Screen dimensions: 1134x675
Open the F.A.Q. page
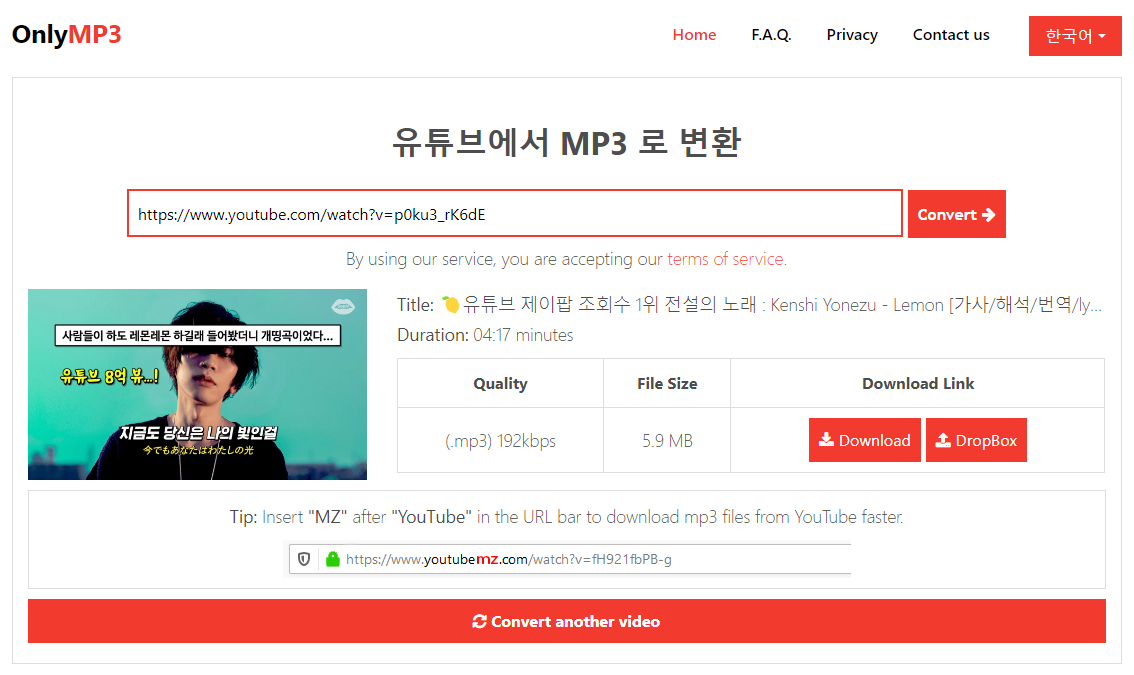(771, 35)
